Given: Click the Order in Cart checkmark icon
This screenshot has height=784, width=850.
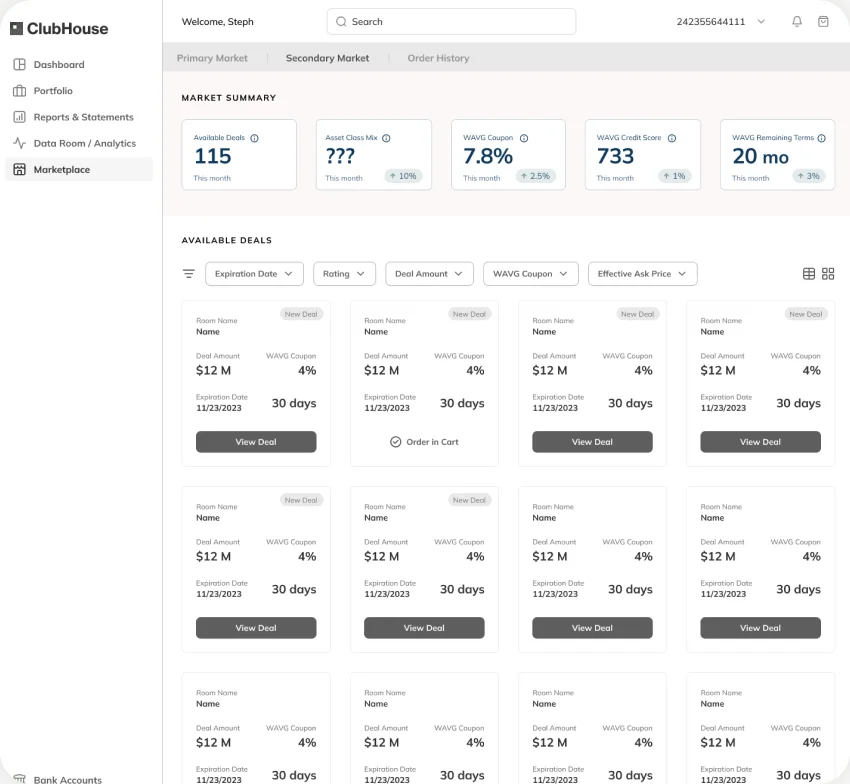Looking at the screenshot, I should pos(396,442).
